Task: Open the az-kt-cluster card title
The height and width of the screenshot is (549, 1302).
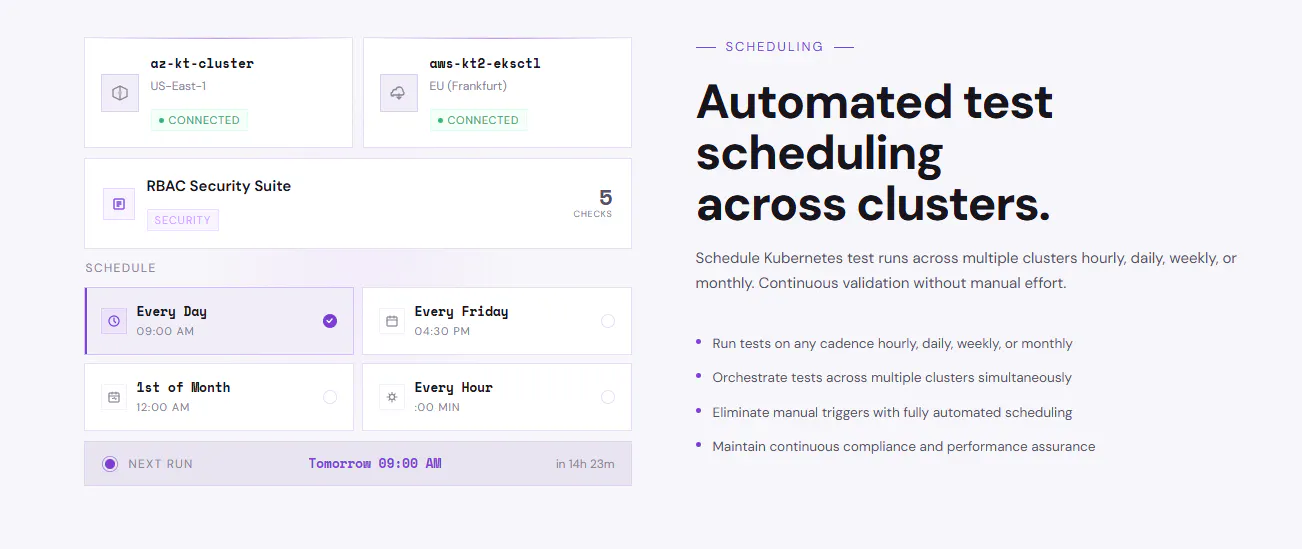Action: point(202,63)
